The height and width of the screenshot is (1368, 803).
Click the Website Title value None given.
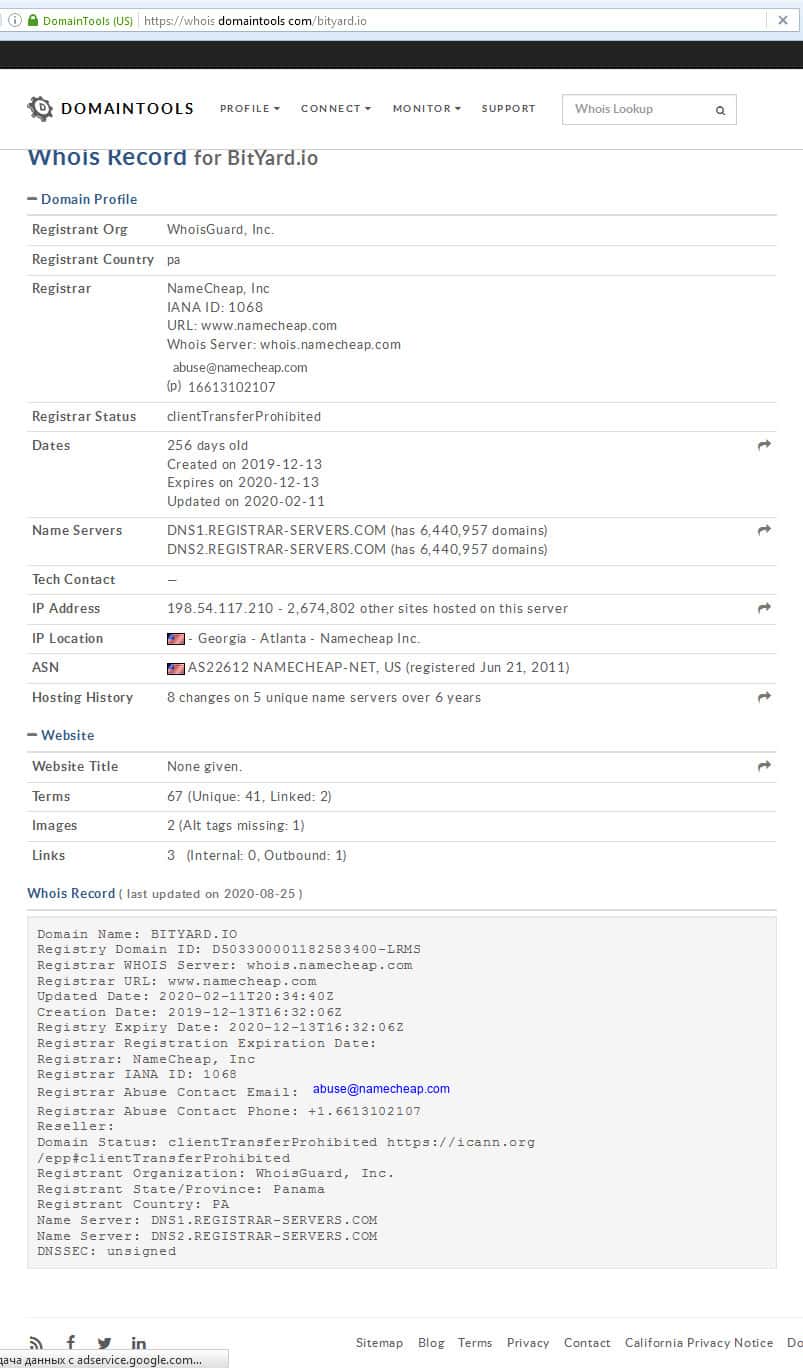tap(205, 766)
